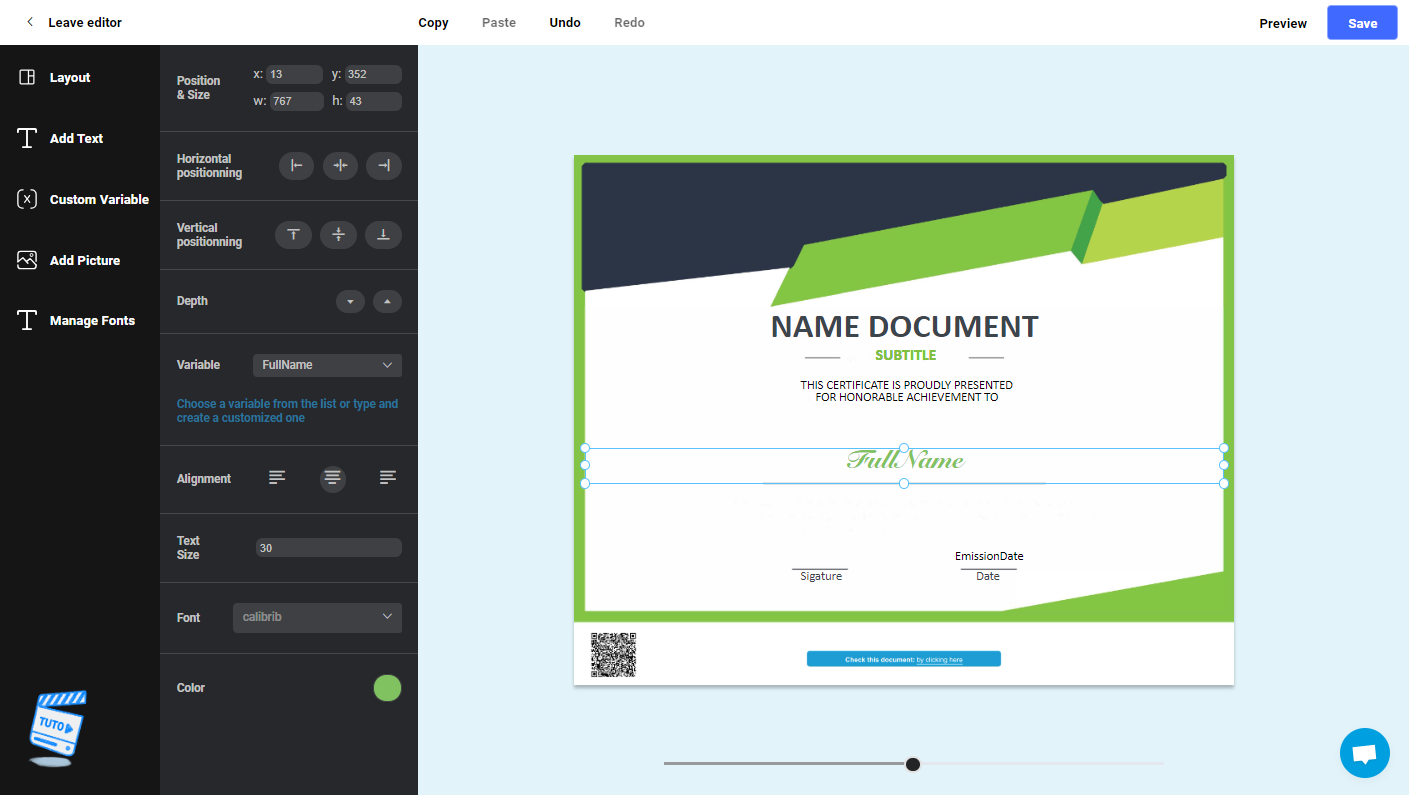Click the Text Size input field
This screenshot has width=1409, height=795.
(x=328, y=548)
